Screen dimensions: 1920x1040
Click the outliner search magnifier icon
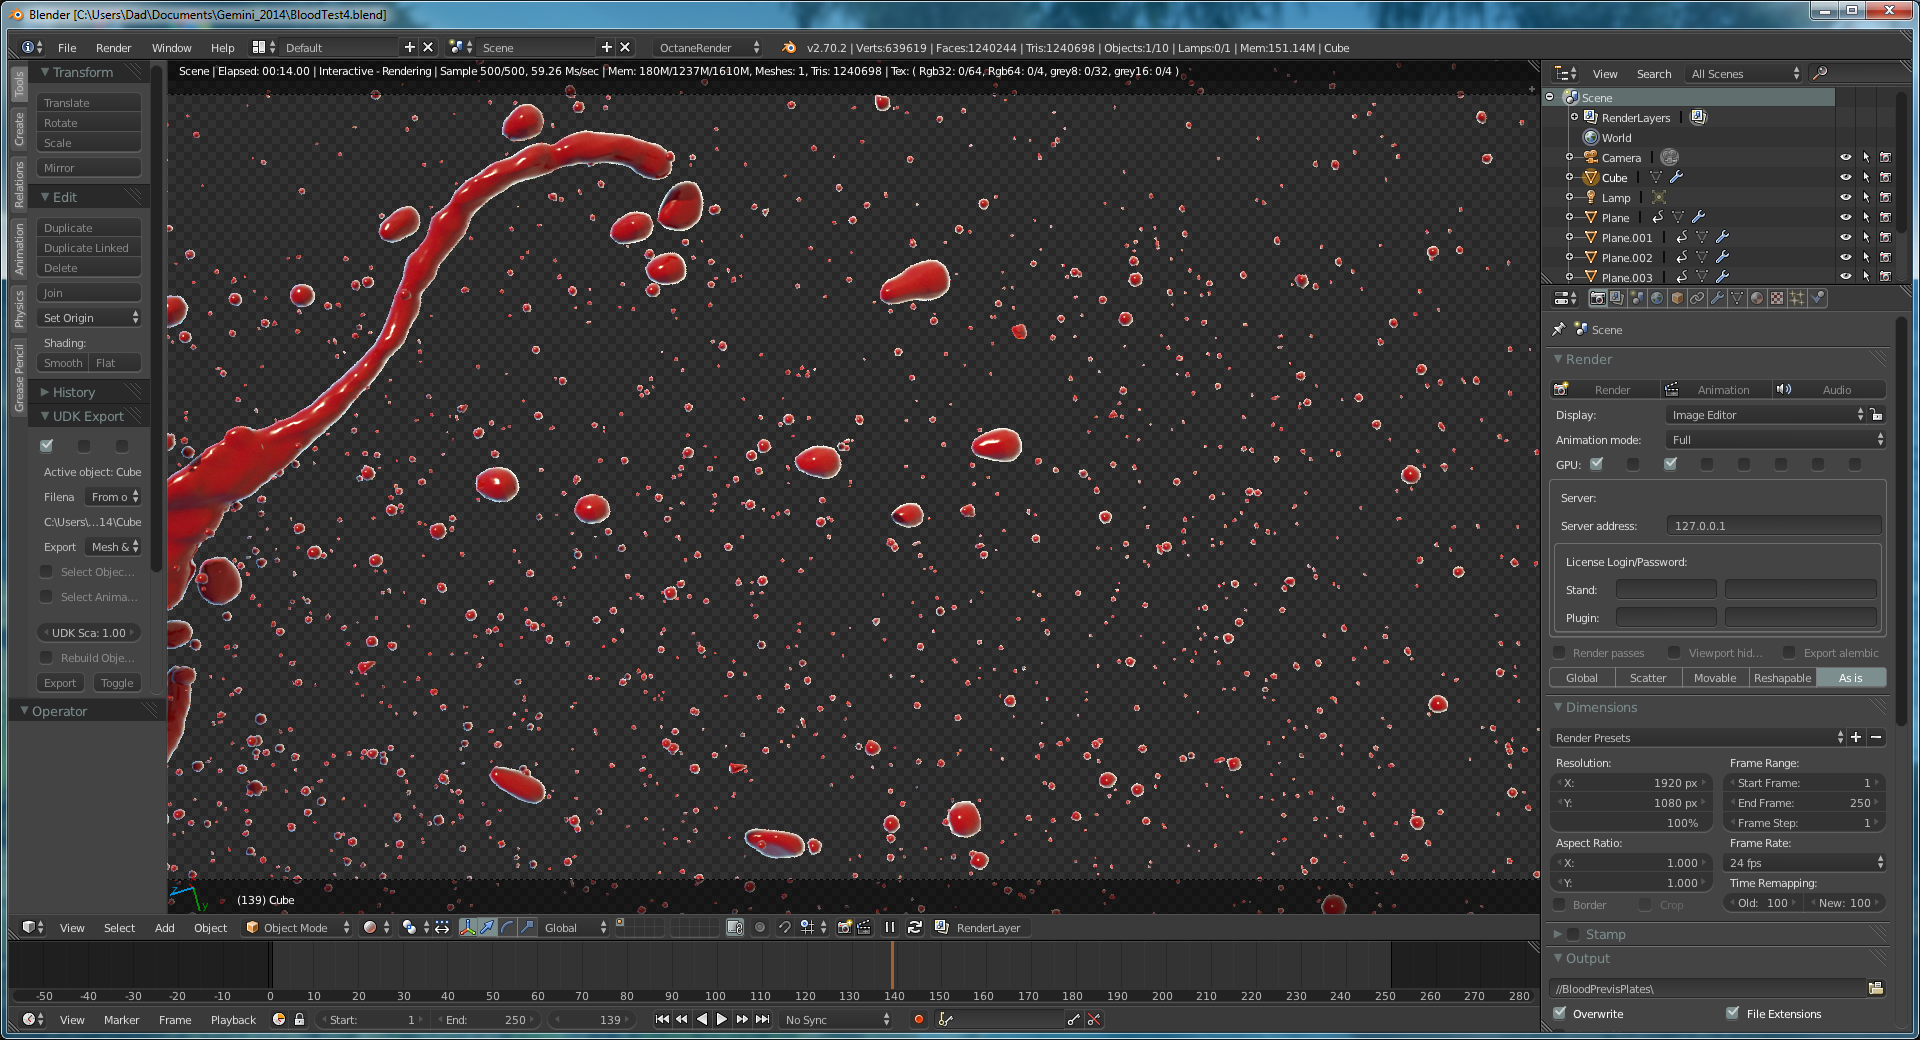(1820, 73)
